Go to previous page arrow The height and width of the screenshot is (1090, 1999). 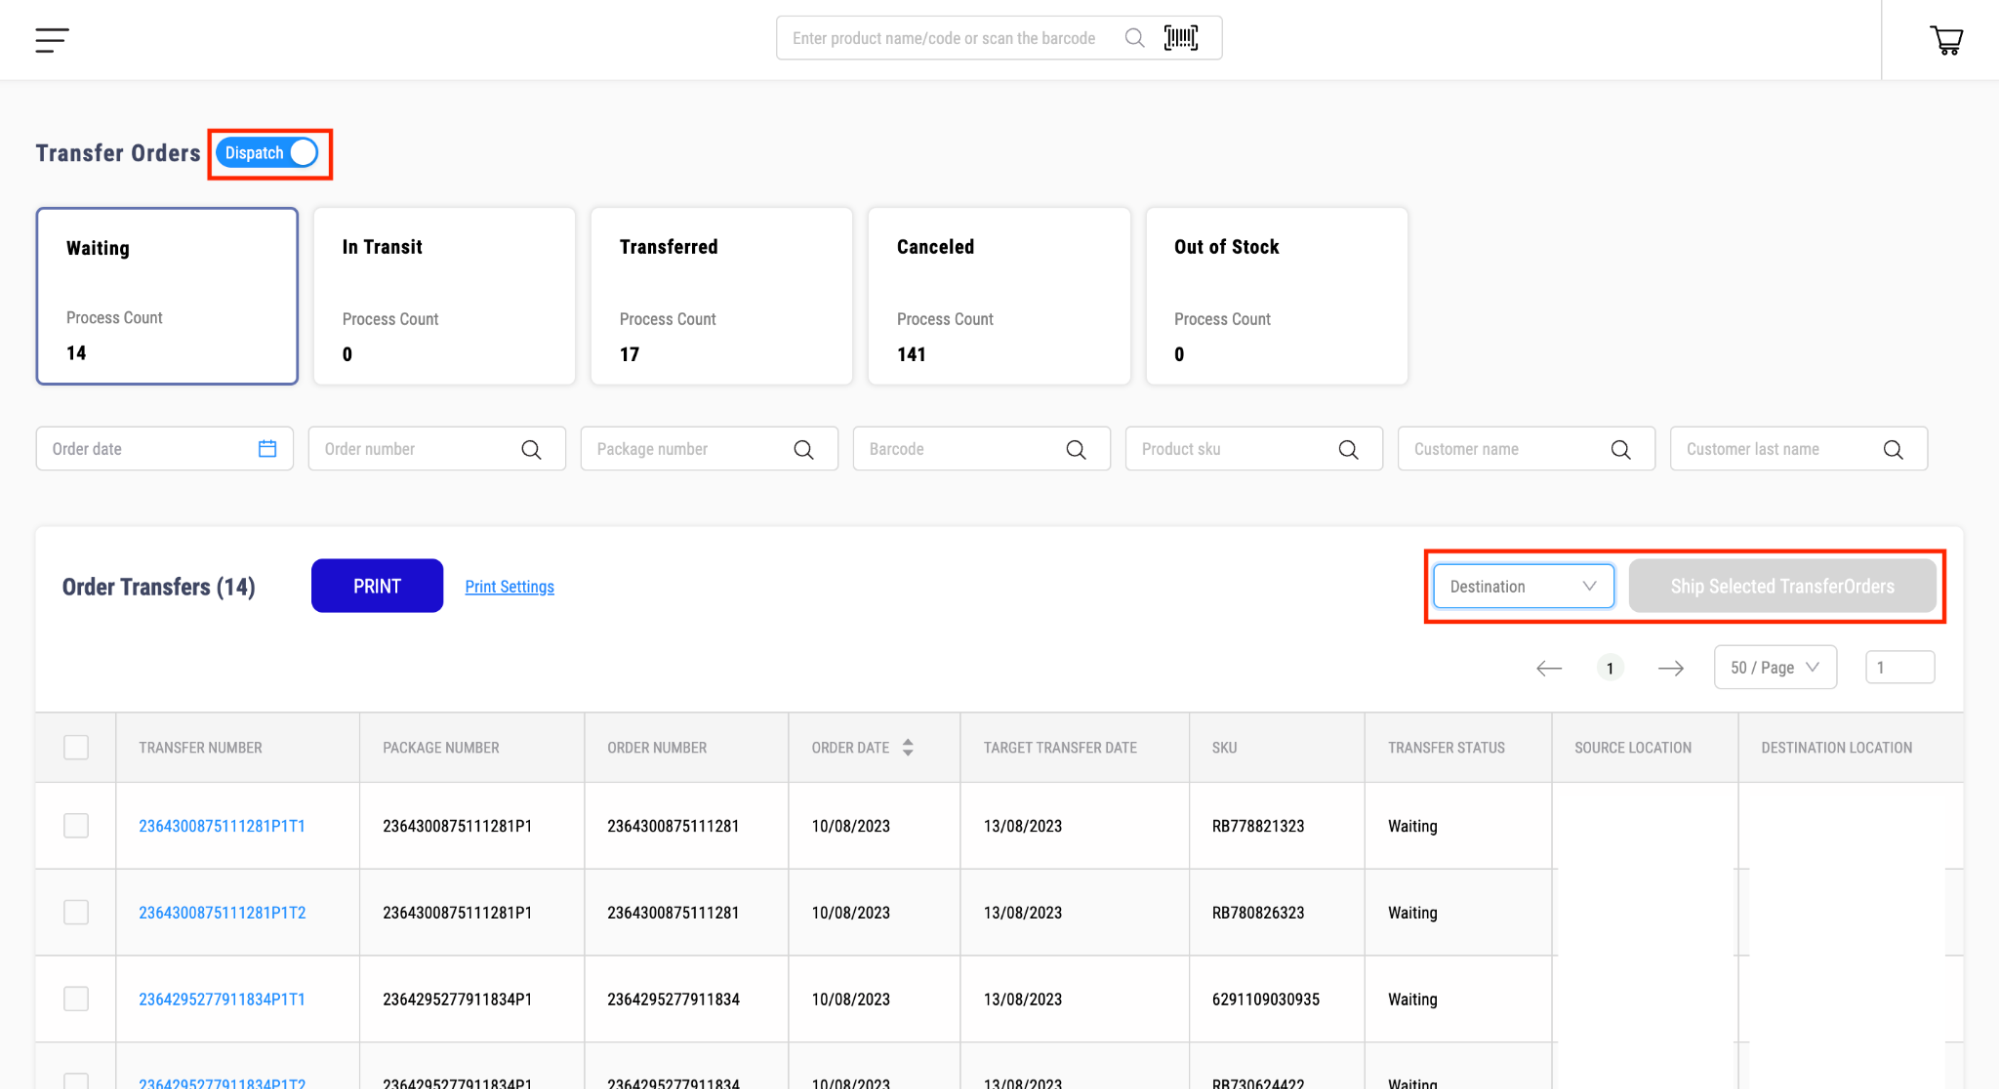[x=1549, y=668]
